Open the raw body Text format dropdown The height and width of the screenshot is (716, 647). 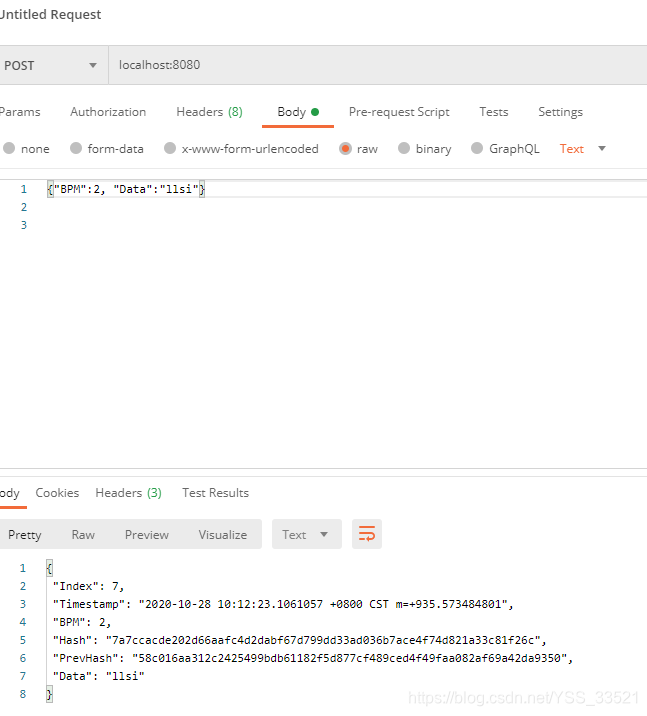point(582,148)
